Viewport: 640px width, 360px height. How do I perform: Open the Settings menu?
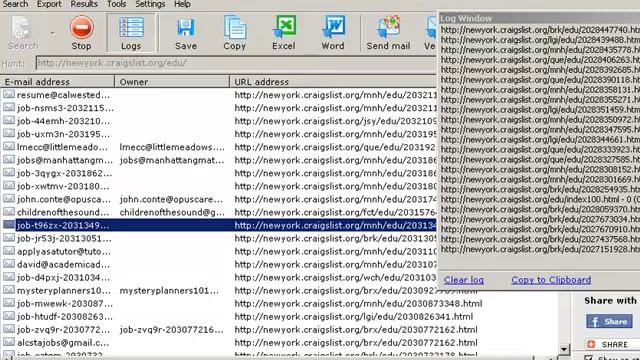(x=150, y=4)
